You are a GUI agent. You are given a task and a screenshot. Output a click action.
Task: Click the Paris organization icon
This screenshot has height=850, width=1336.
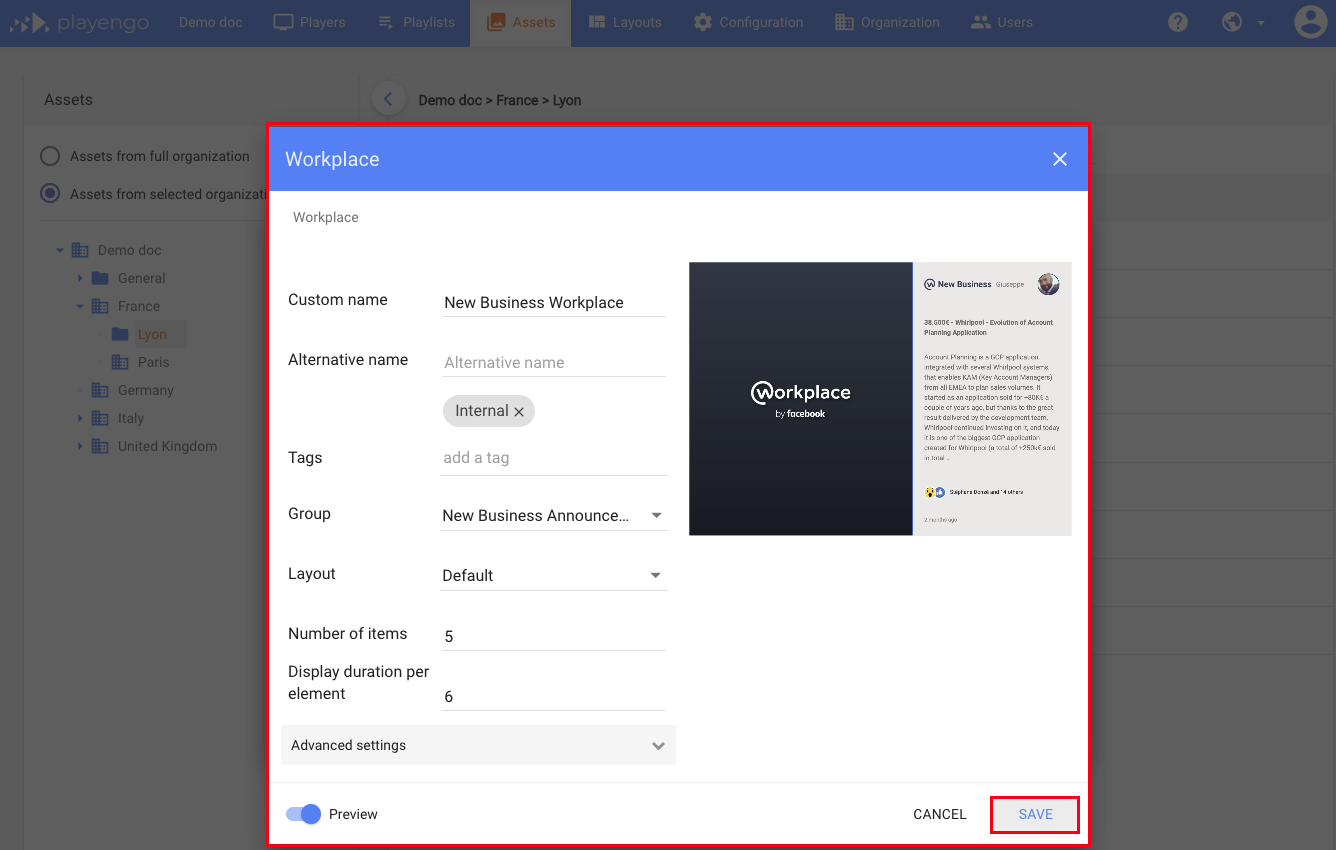(x=120, y=362)
